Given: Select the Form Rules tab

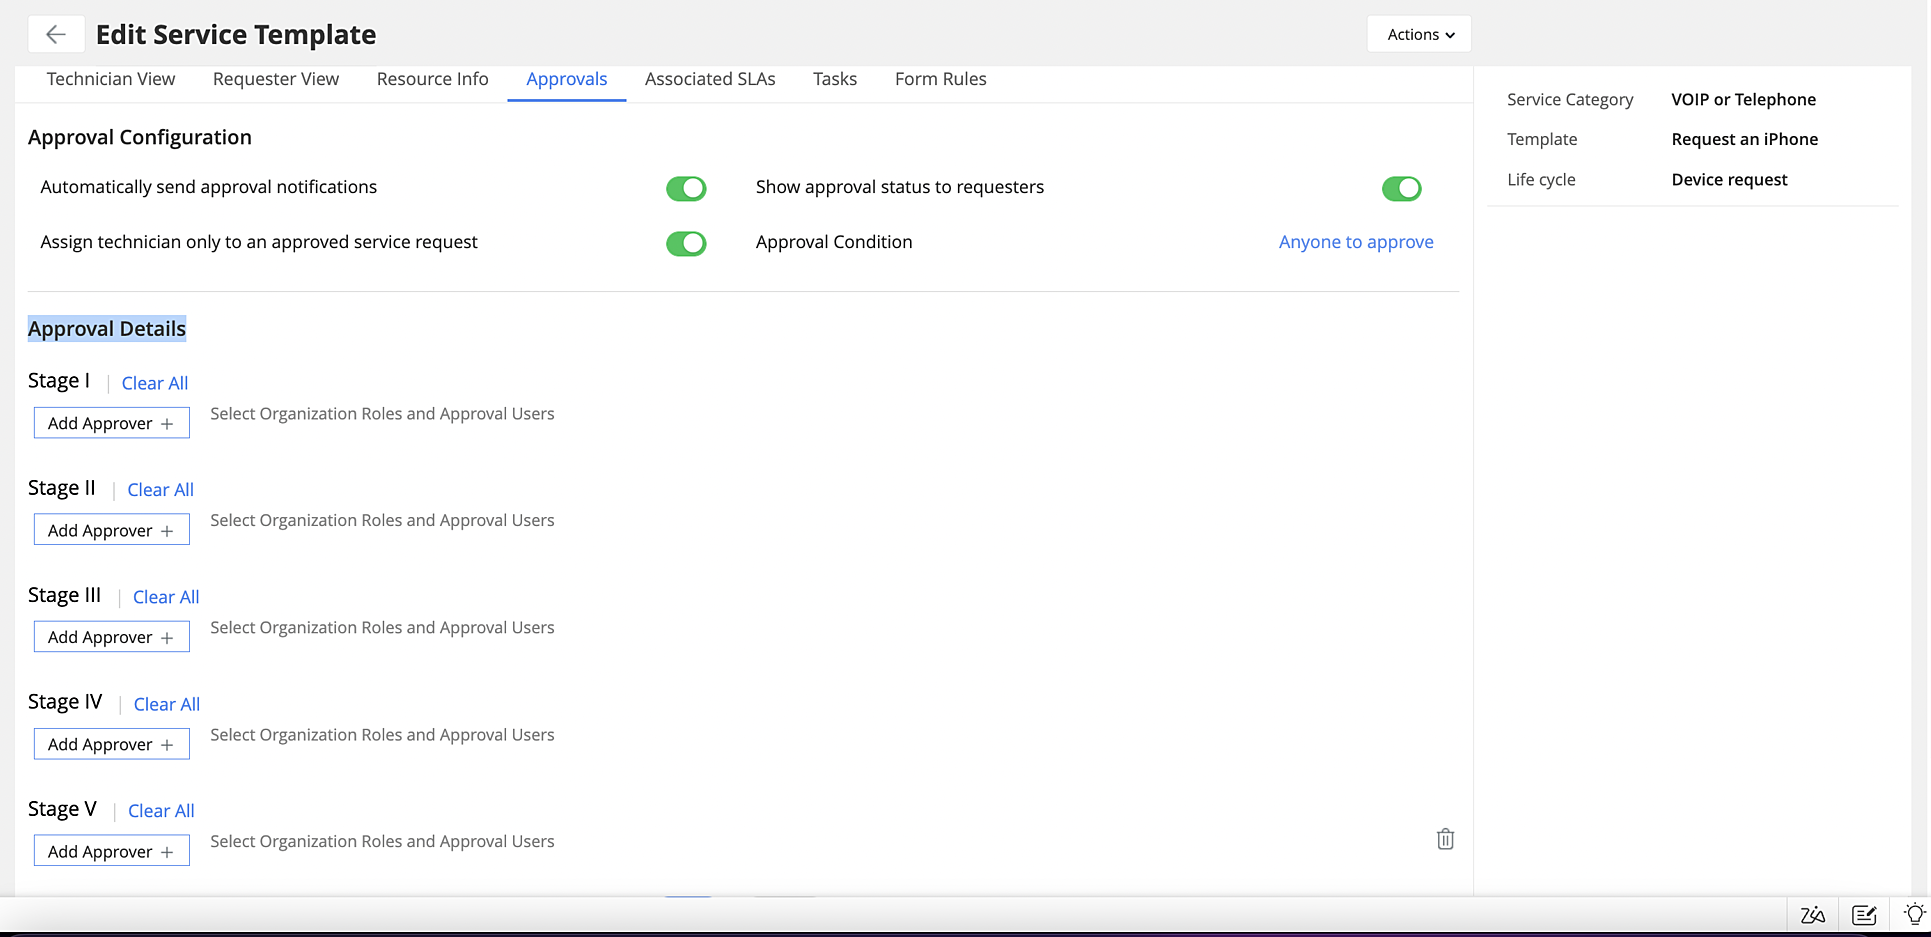Looking at the screenshot, I should (x=940, y=79).
